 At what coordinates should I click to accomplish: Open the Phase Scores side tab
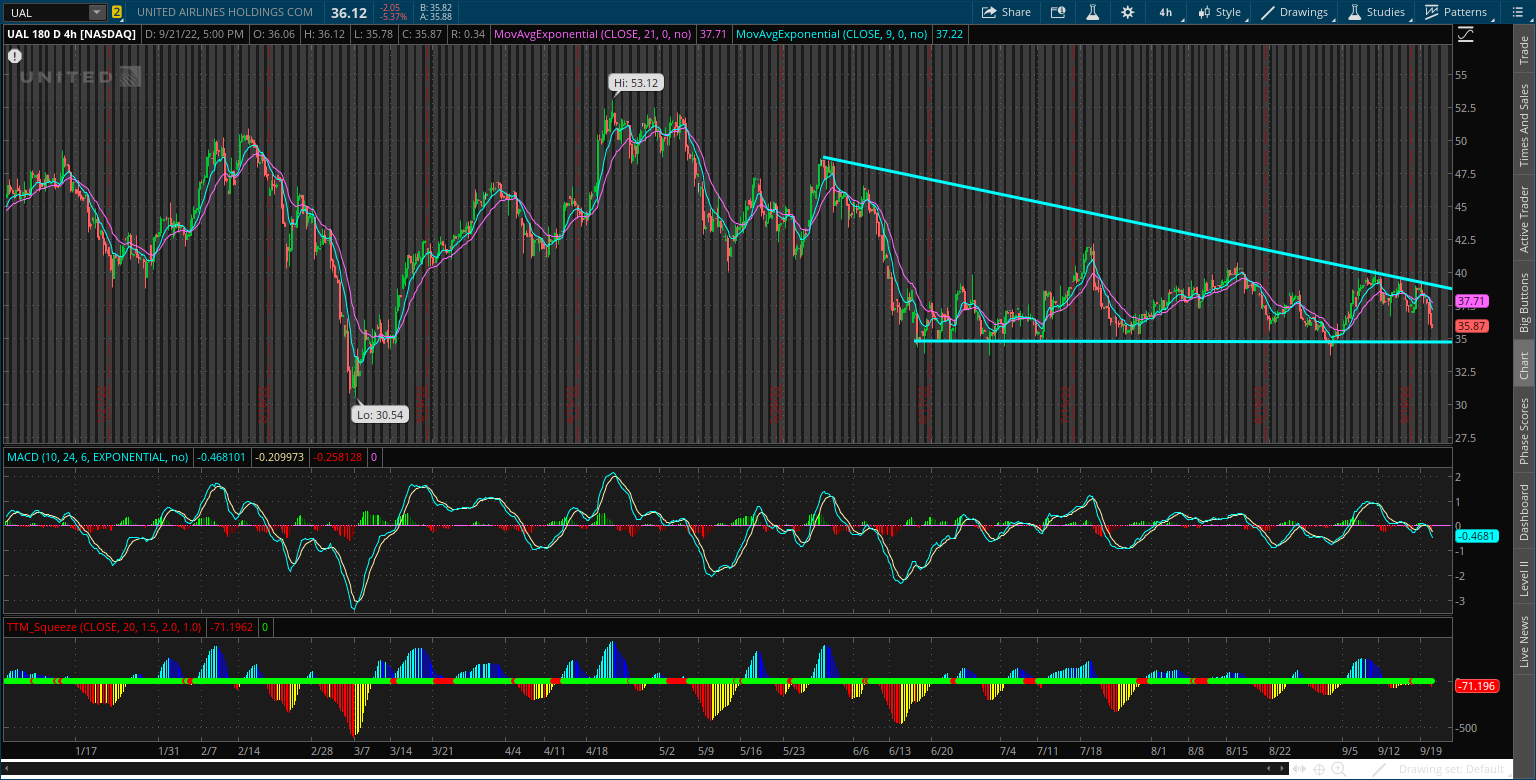point(1524,430)
